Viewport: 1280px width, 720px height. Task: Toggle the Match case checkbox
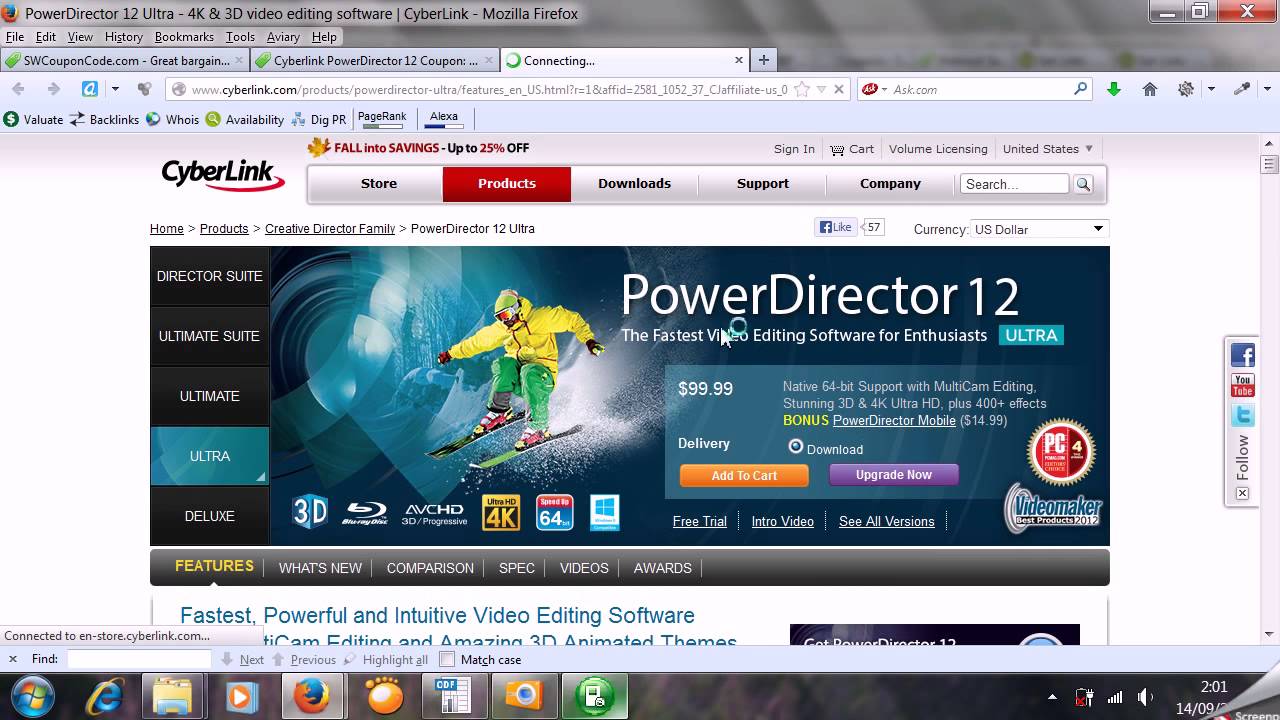[447, 659]
